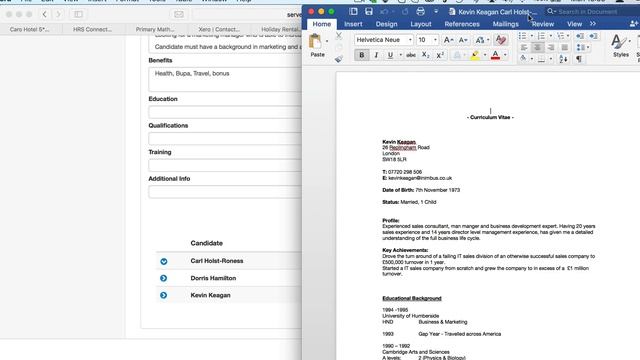
Task: Toggle Align Right paragraph alignment
Action: (x=551, y=48)
